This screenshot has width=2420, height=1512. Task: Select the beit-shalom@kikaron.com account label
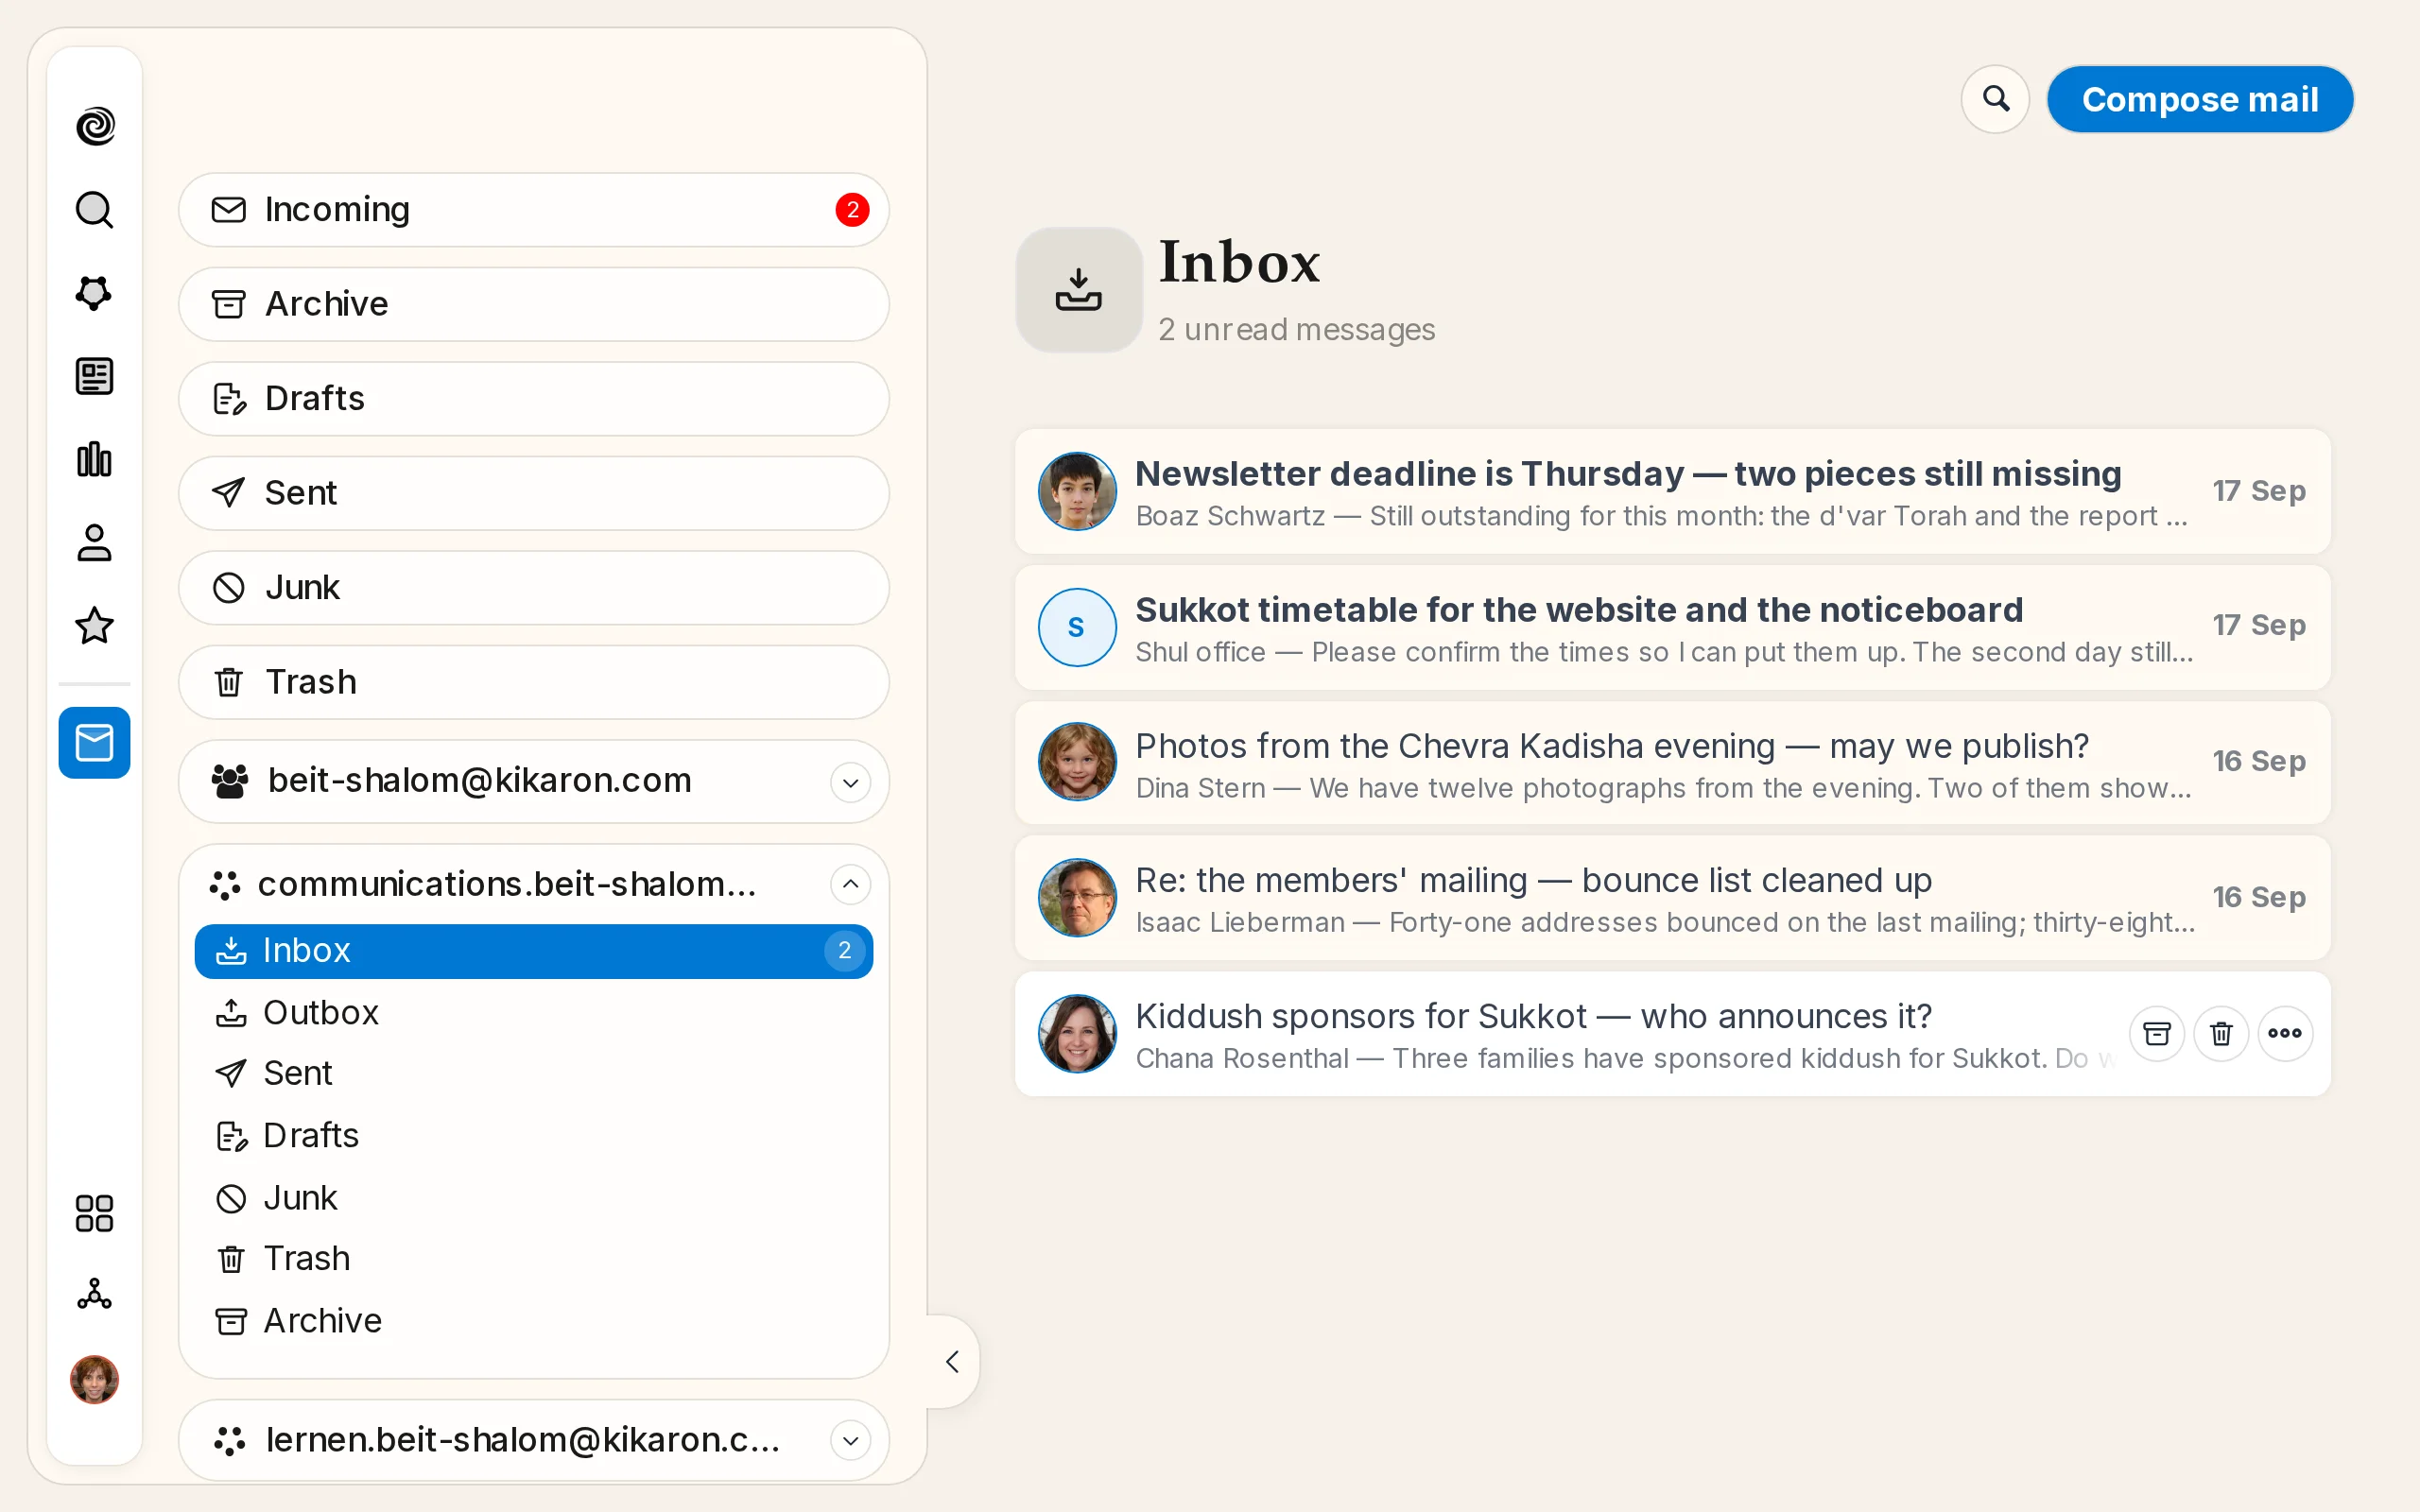pos(479,781)
